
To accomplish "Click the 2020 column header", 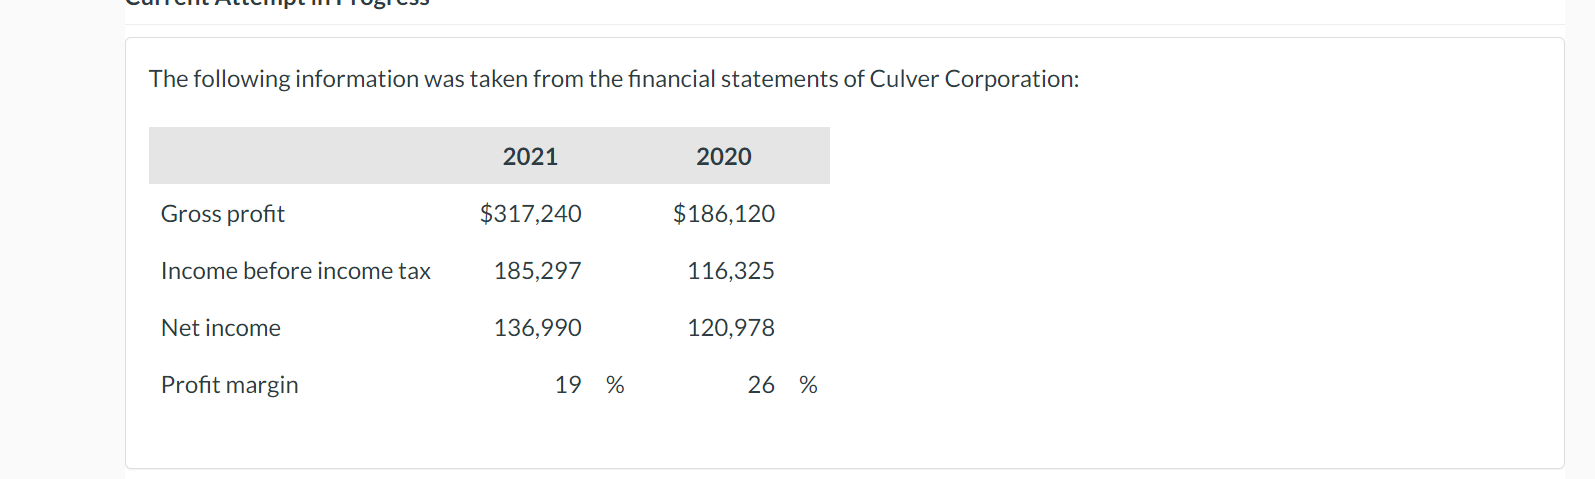I will [x=723, y=157].
